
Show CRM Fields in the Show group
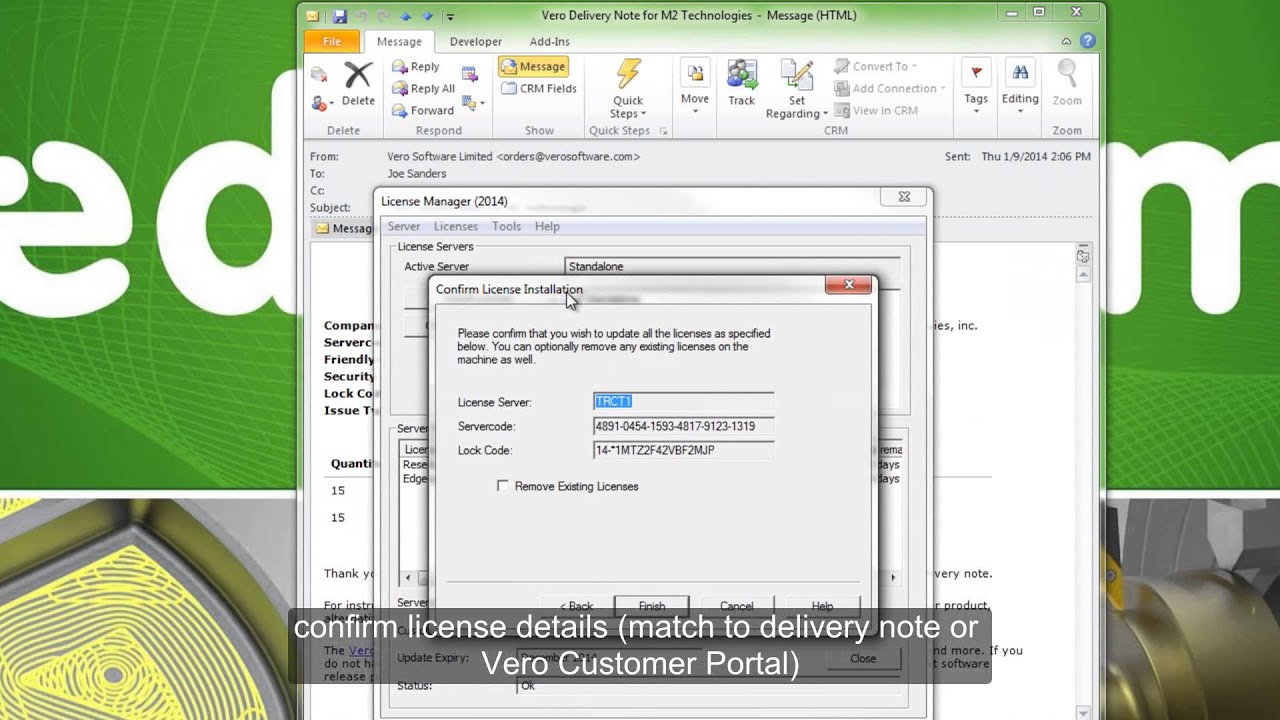click(539, 89)
